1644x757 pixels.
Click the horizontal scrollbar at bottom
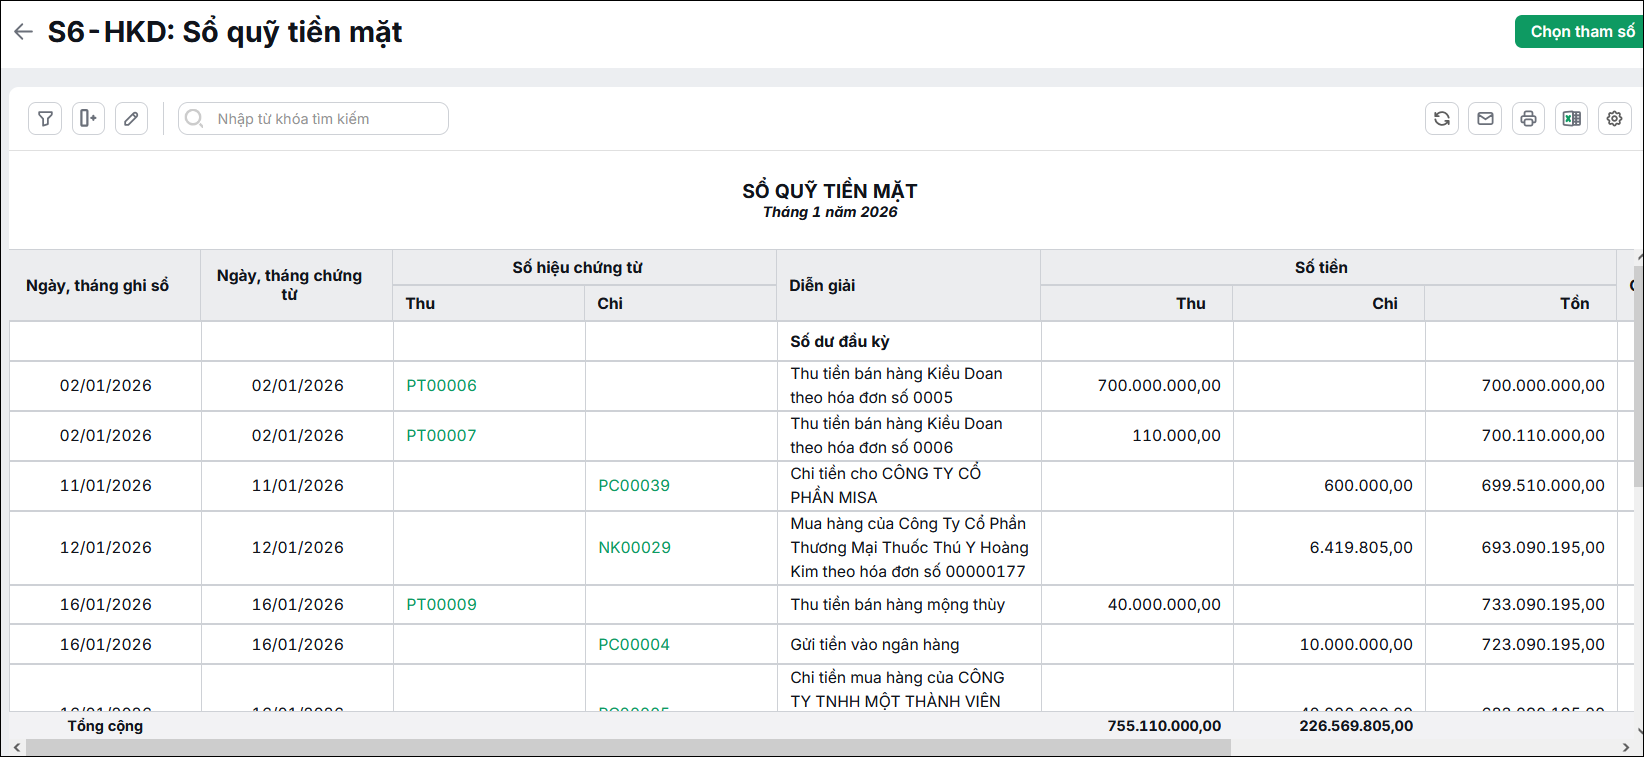click(x=628, y=747)
